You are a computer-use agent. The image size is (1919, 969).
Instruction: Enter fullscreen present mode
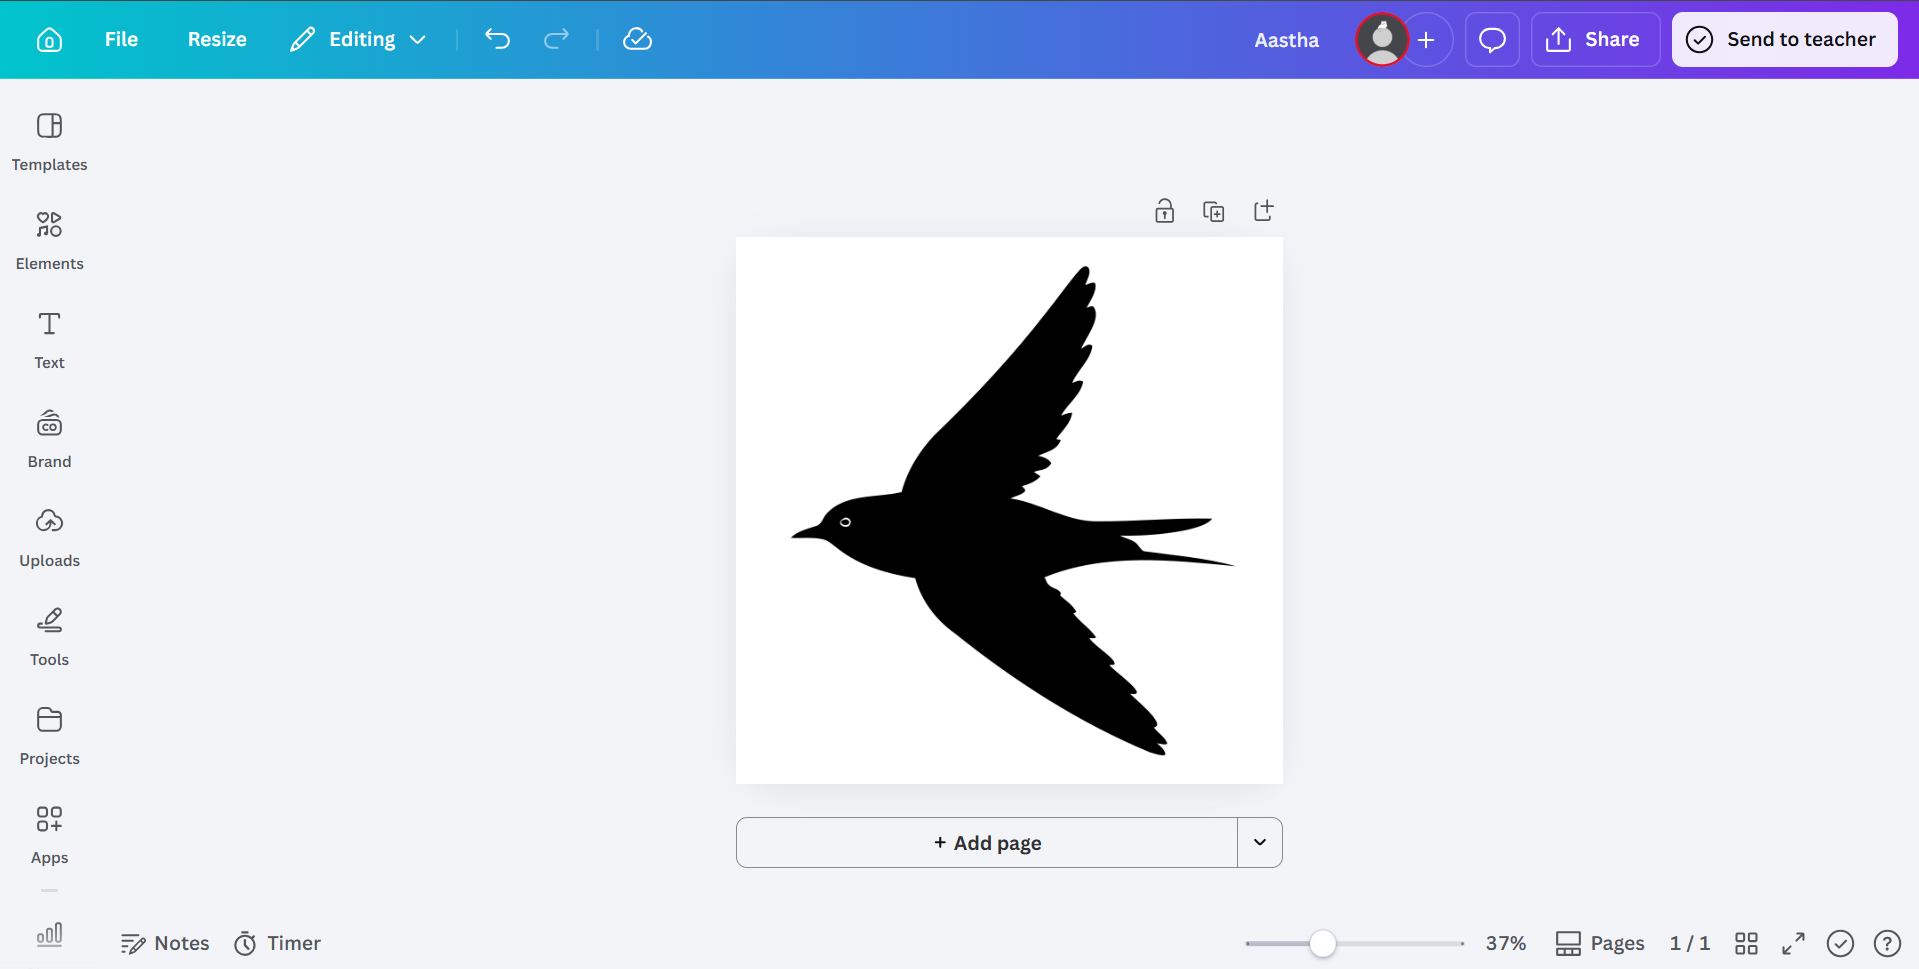click(1793, 943)
